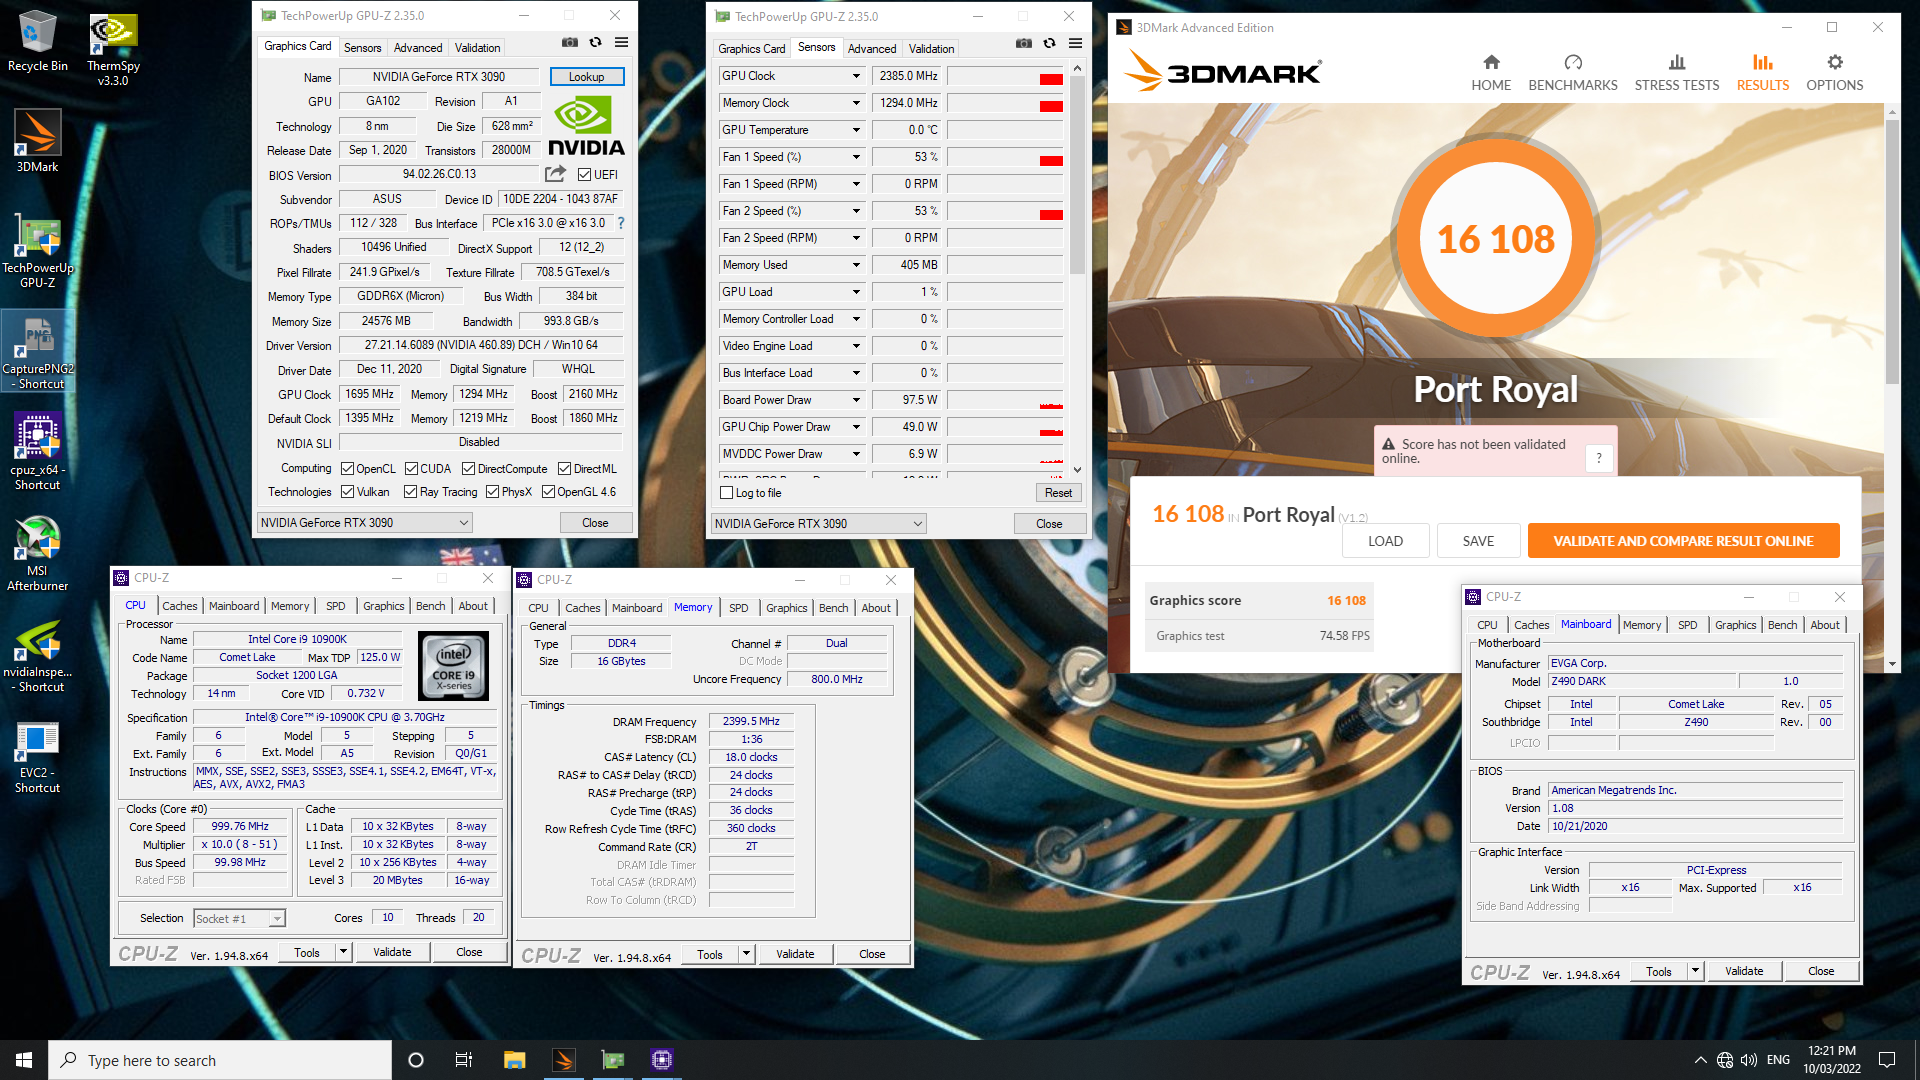Screen dimensions: 1920x1080
Task: Toggle the DirectCompute checkbox
Action: point(468,469)
